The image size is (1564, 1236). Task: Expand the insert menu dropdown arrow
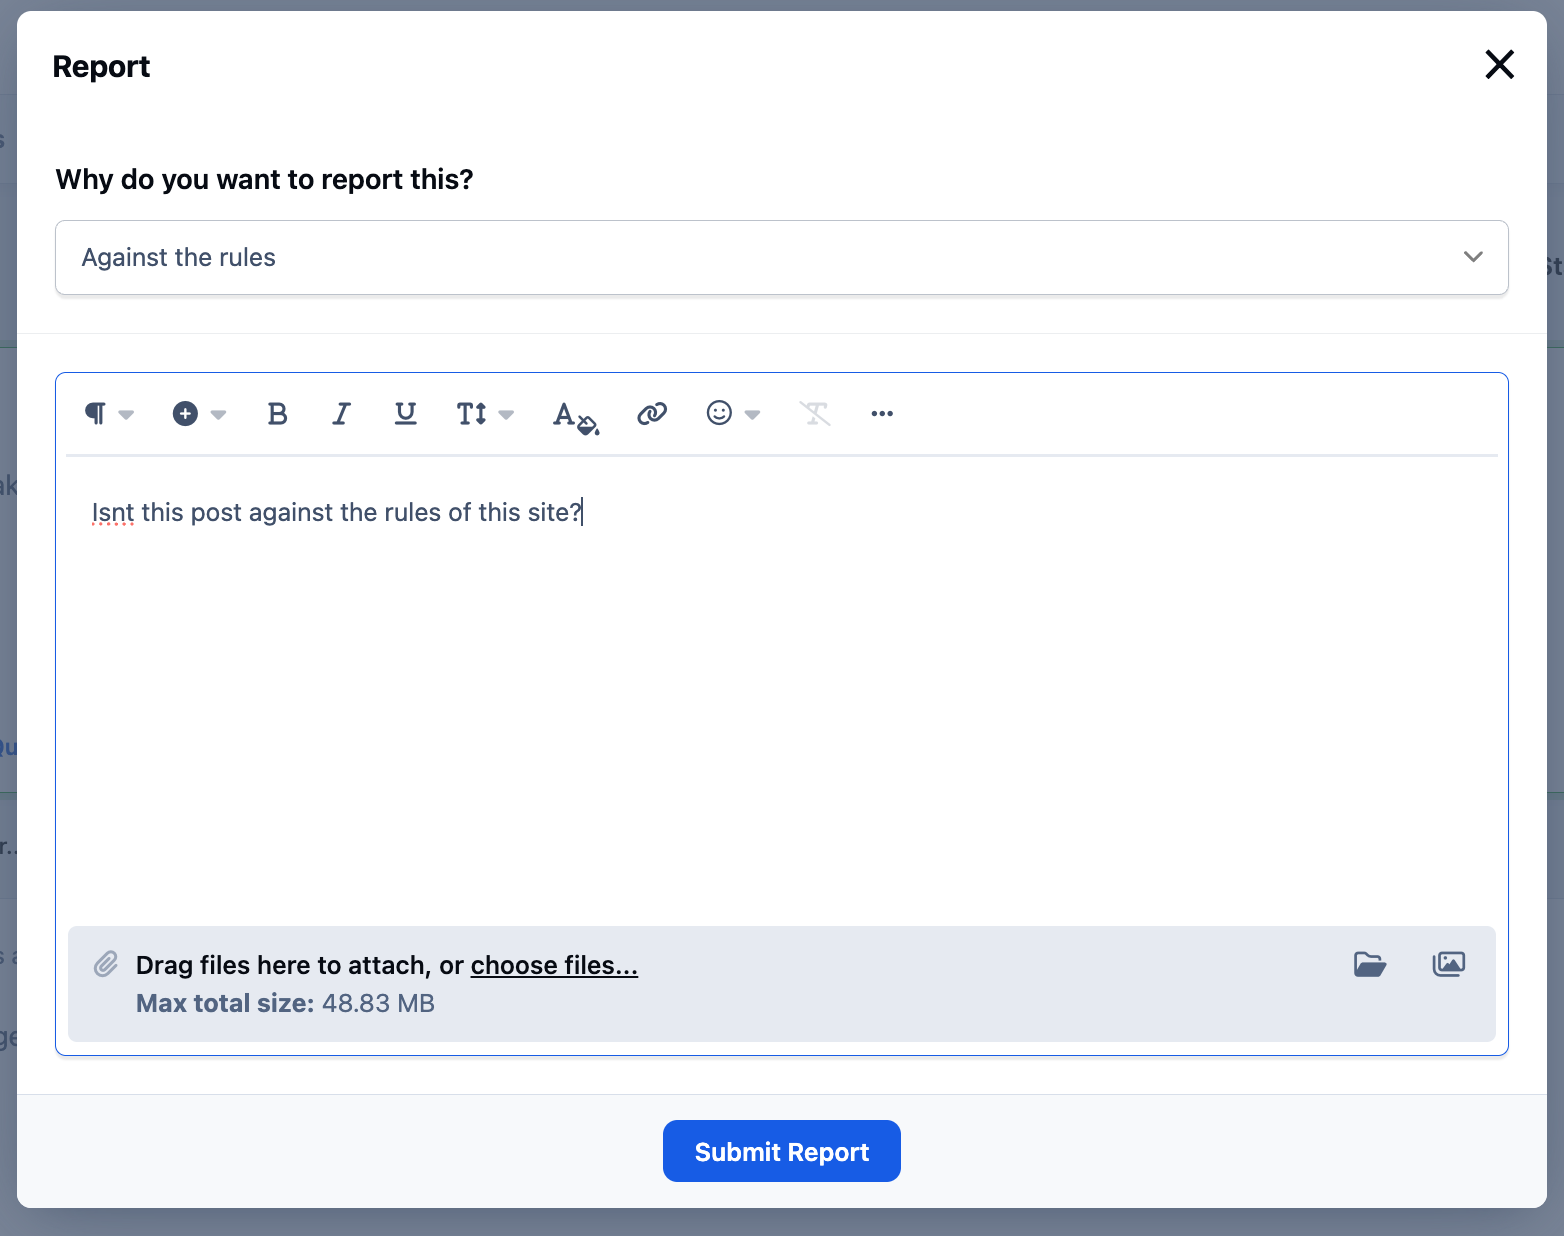218,414
